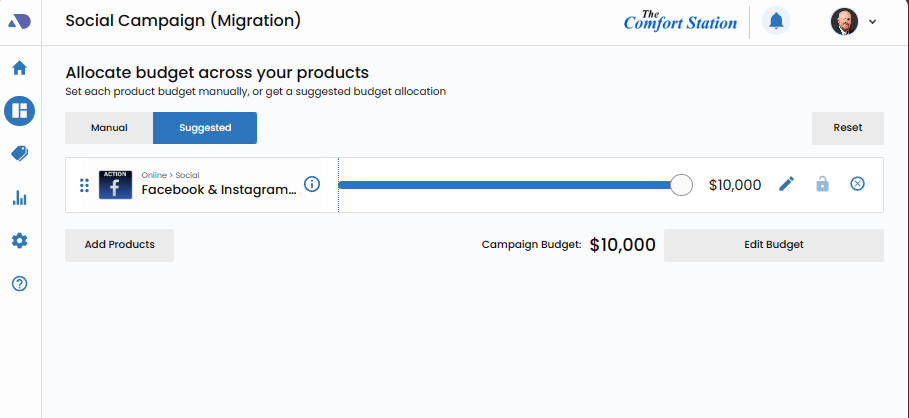Click the budget slider handle

pos(681,185)
